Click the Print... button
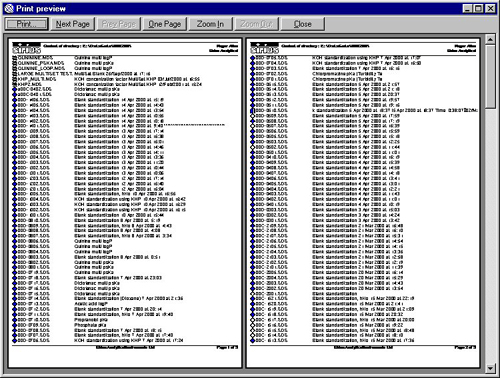Screen dimensions: 500x378 pos(26,24)
